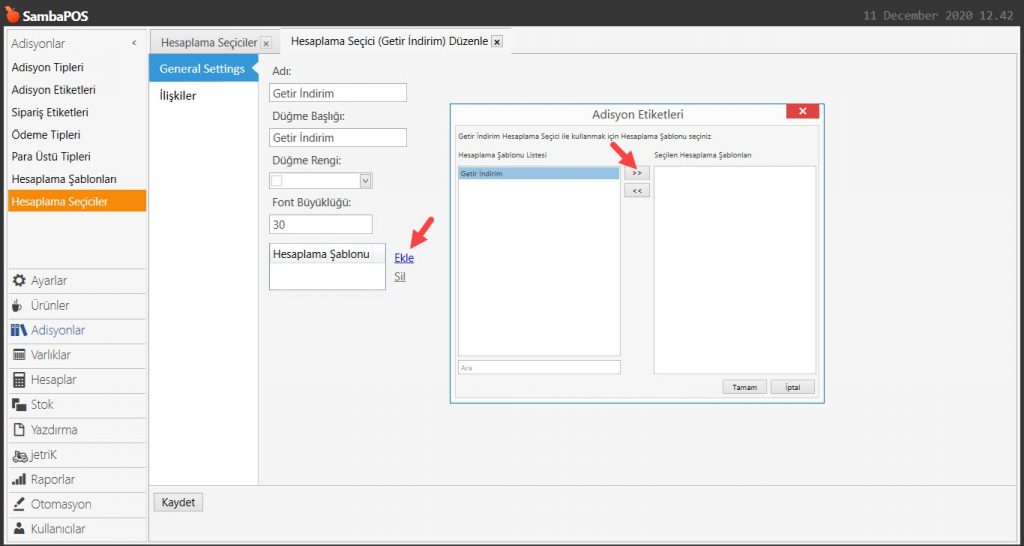Open Yazdırma printing icon section
The height and width of the screenshot is (546, 1024).
point(19,430)
